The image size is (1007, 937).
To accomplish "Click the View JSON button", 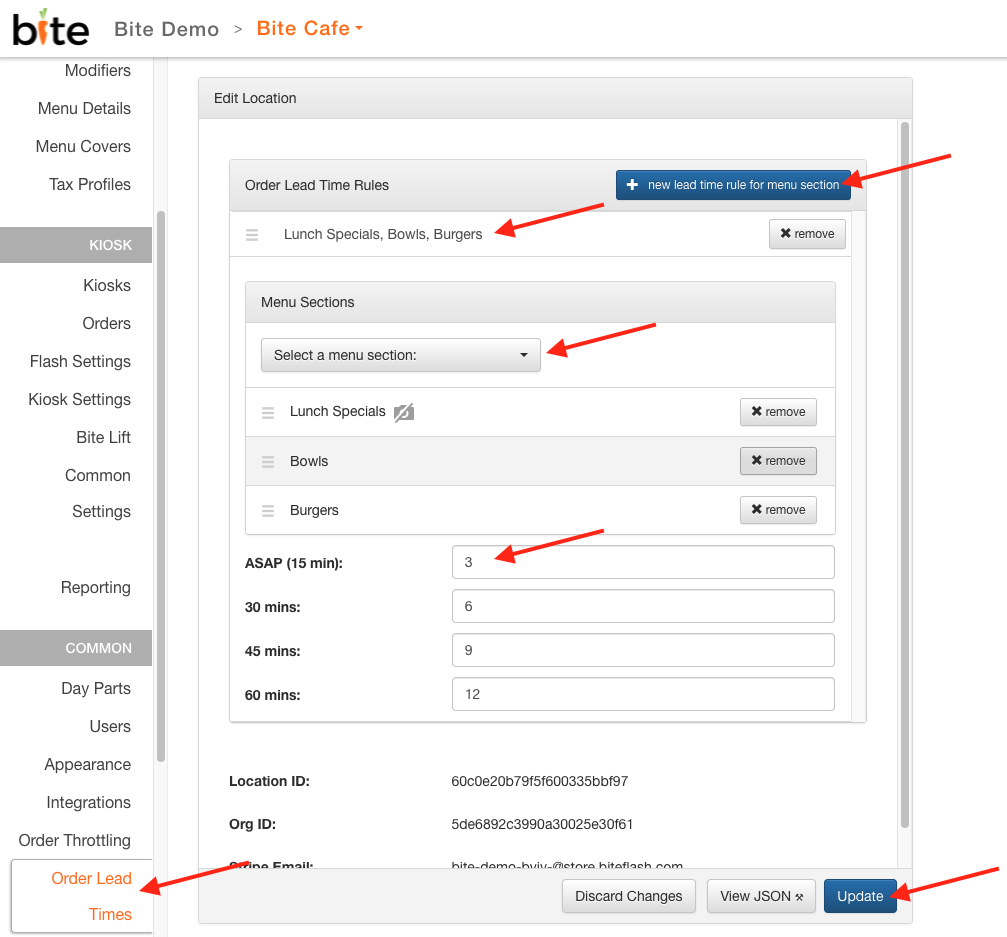I will [x=761, y=896].
